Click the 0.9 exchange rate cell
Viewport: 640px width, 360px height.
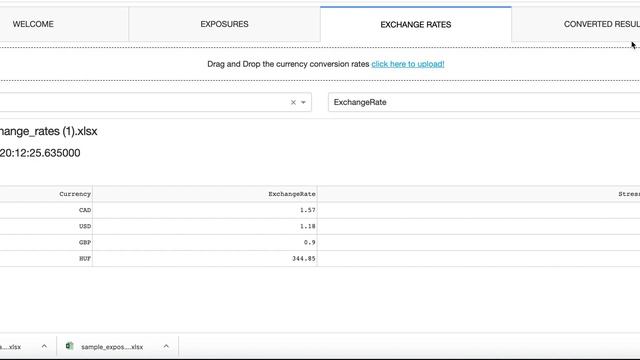click(x=205, y=242)
